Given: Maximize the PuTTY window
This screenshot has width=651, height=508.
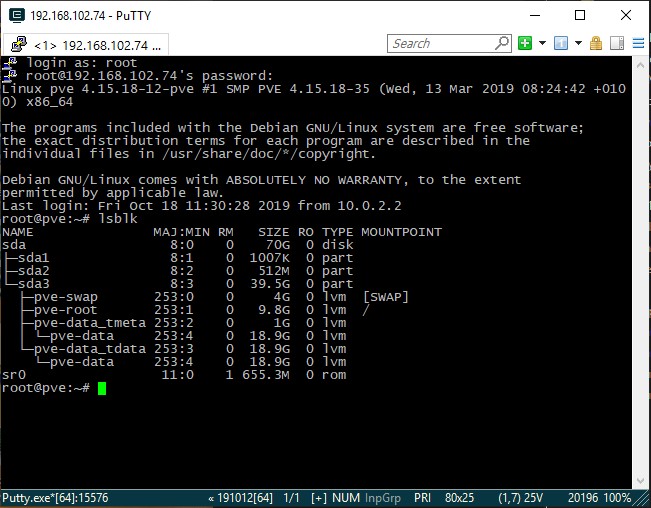Looking at the screenshot, I should click(580, 15).
